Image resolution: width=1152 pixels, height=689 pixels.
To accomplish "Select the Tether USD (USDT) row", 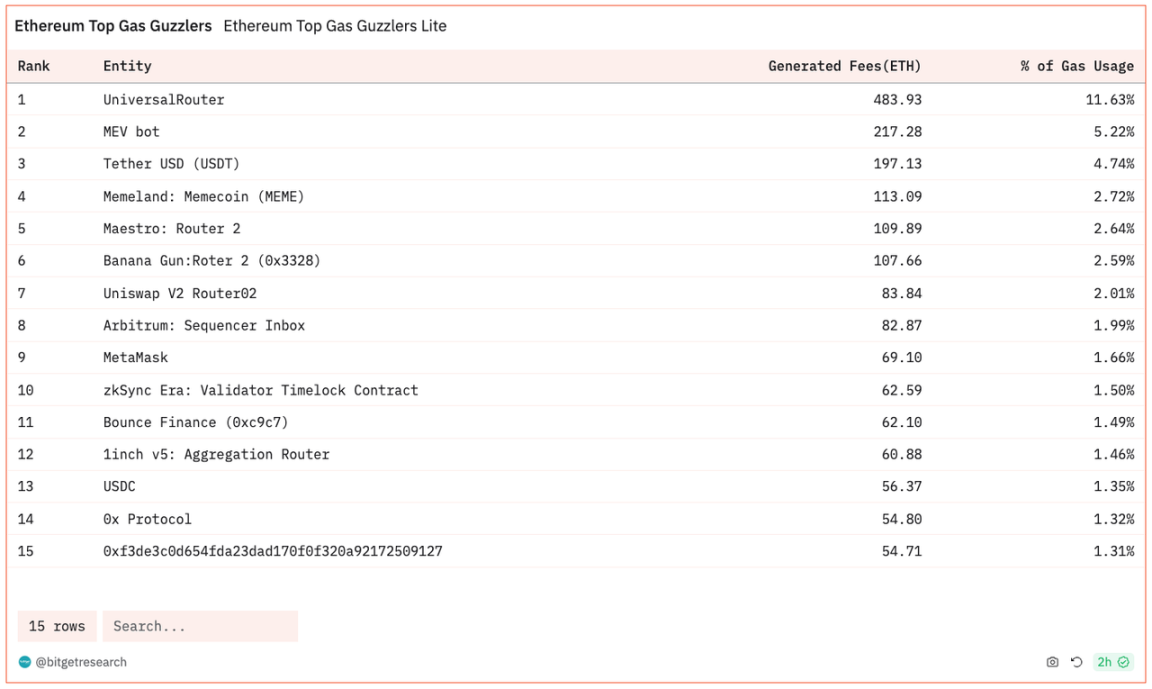I will click(x=171, y=164).
